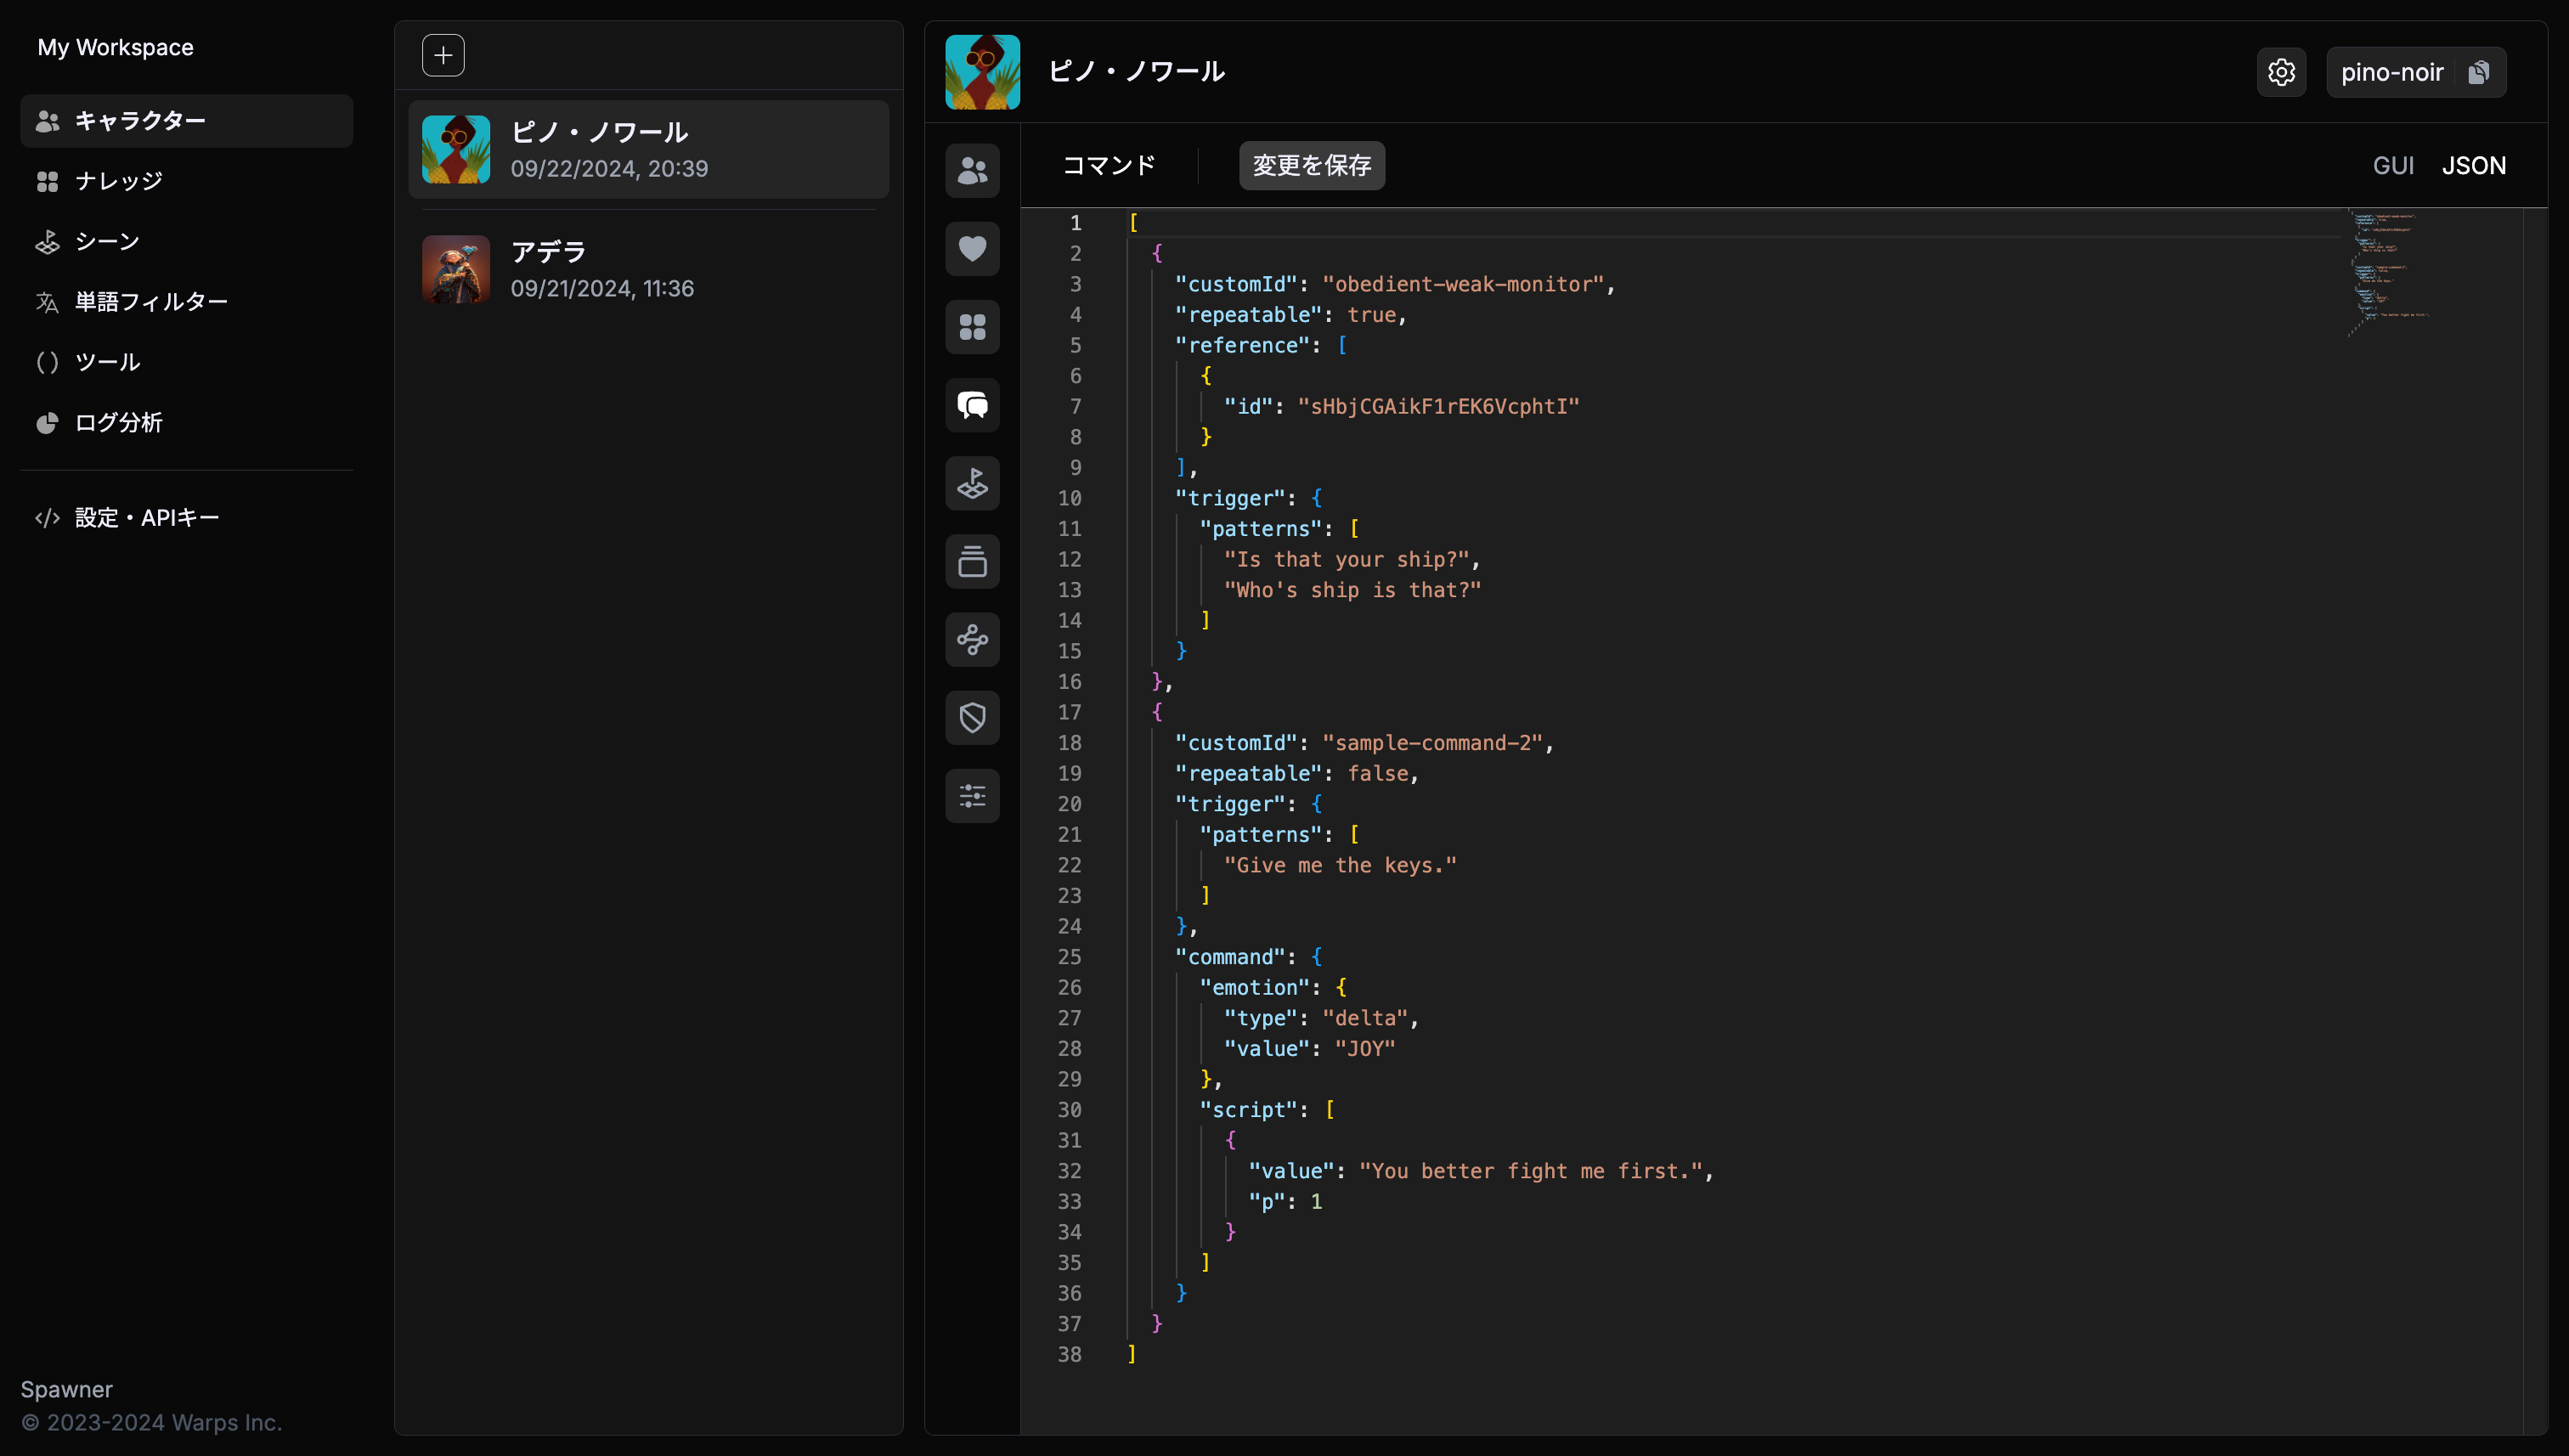This screenshot has height=1456, width=2569.
Task: Switch editor to GUI view
Action: pos(2393,166)
